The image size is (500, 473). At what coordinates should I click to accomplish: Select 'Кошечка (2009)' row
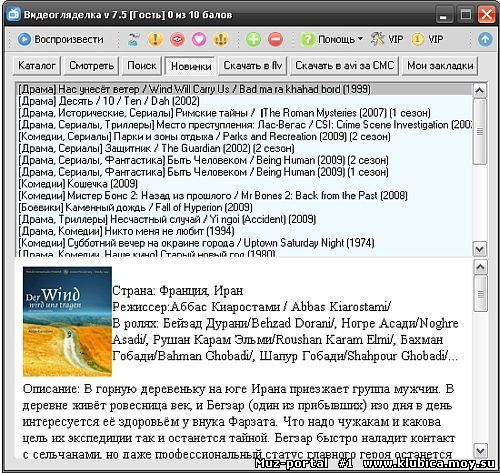[x=244, y=184]
